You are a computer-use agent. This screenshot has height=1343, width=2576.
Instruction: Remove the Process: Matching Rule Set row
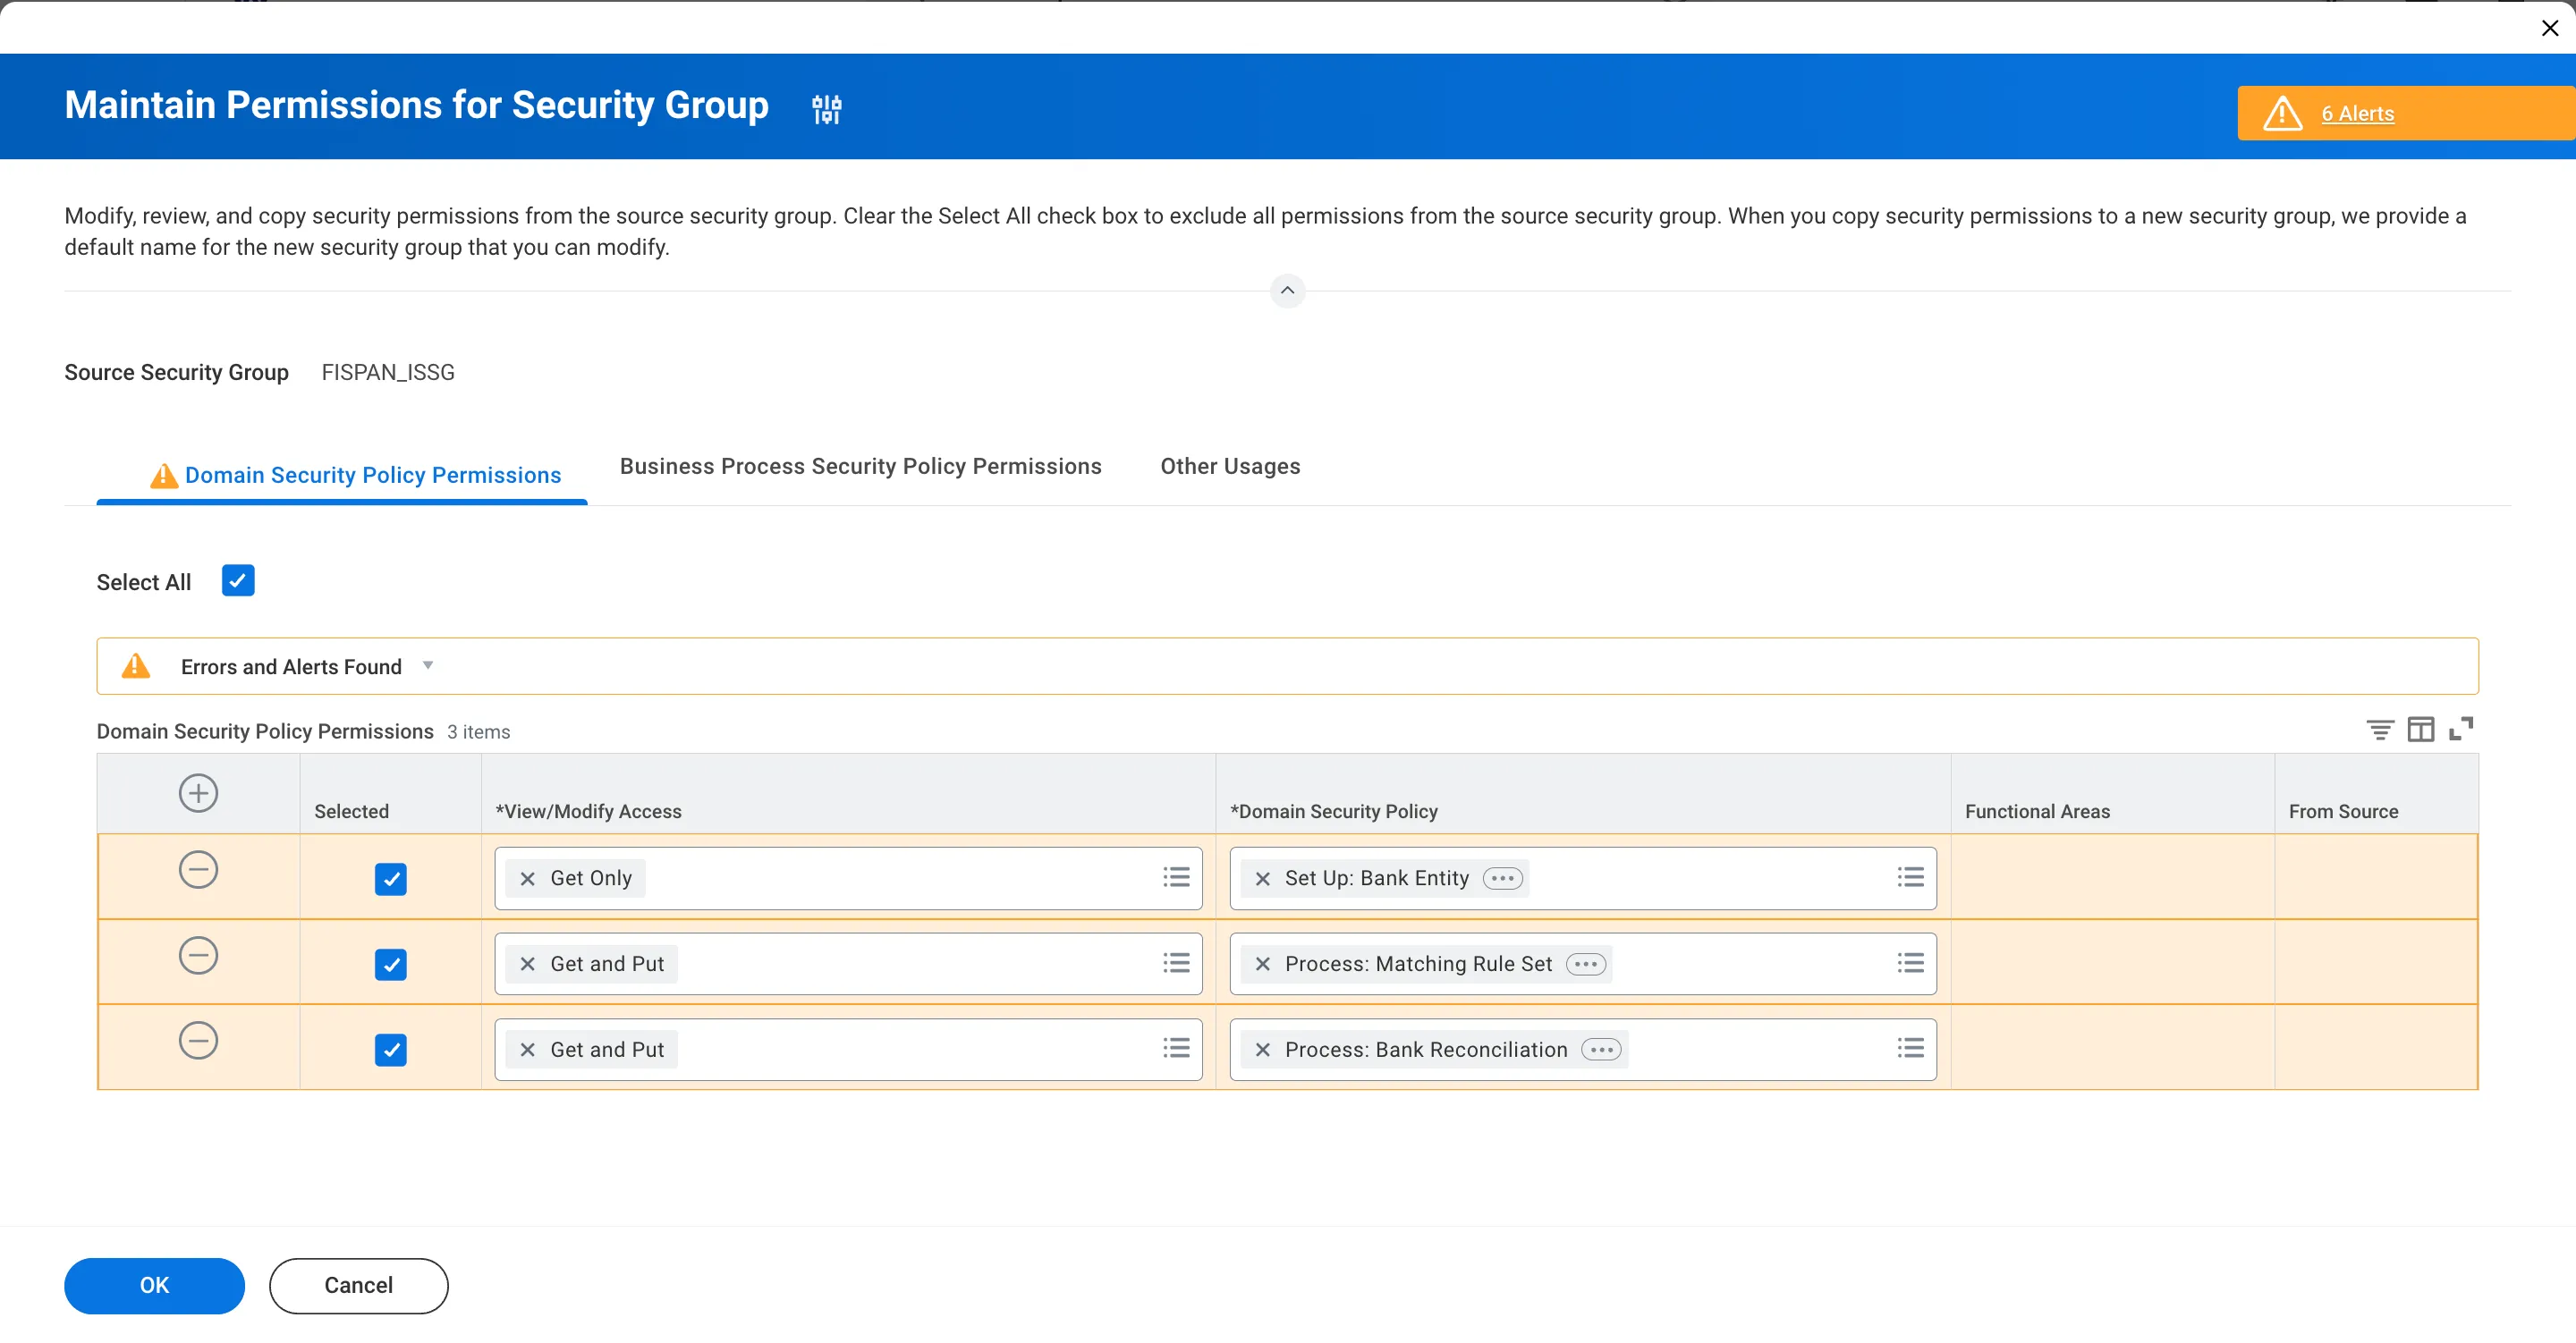[198, 955]
